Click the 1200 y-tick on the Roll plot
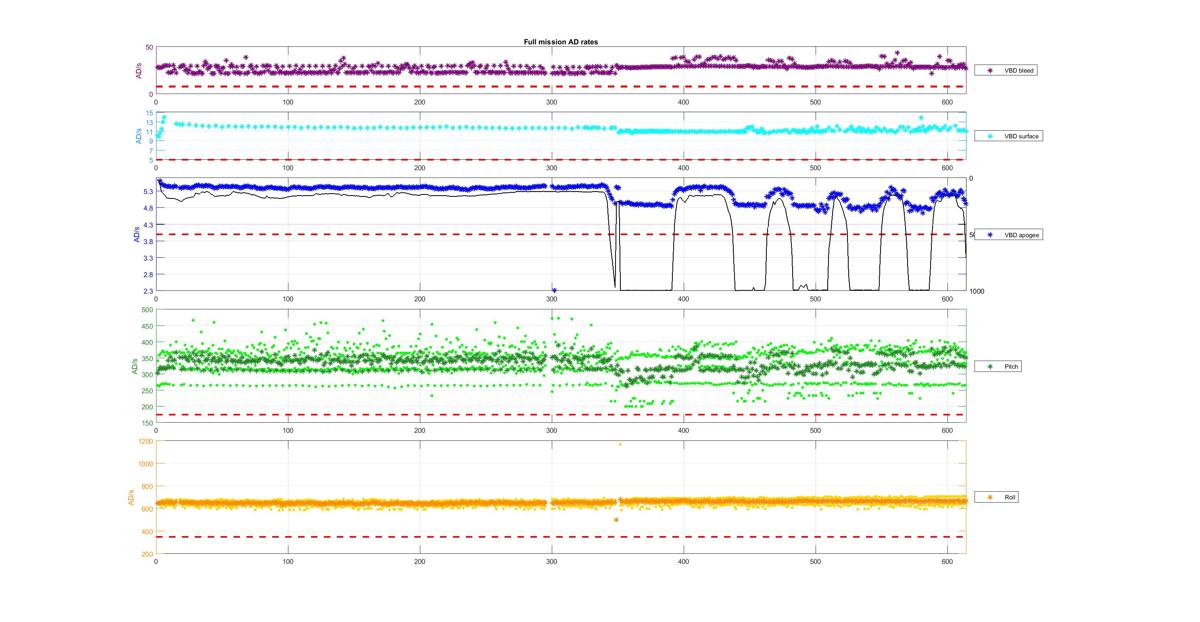 pyautogui.click(x=145, y=441)
